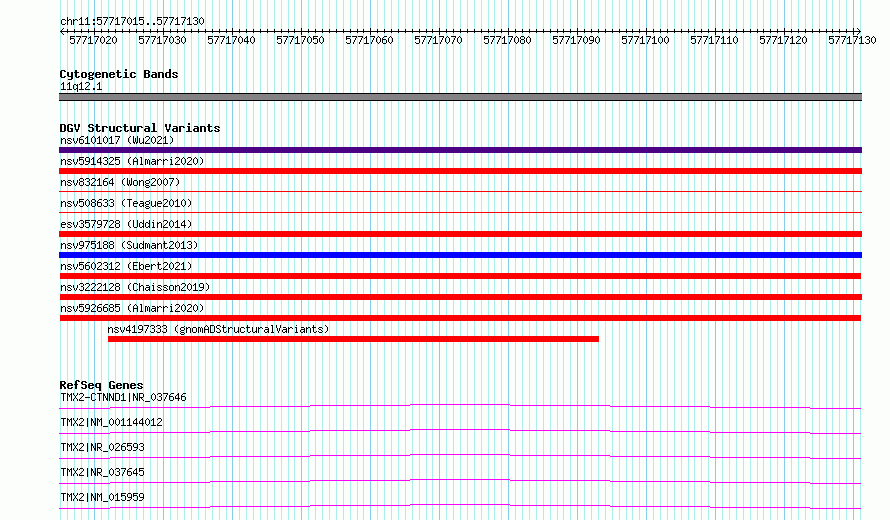Click ruler position 57717080
Viewport: 890px width, 520px height.
507,40
